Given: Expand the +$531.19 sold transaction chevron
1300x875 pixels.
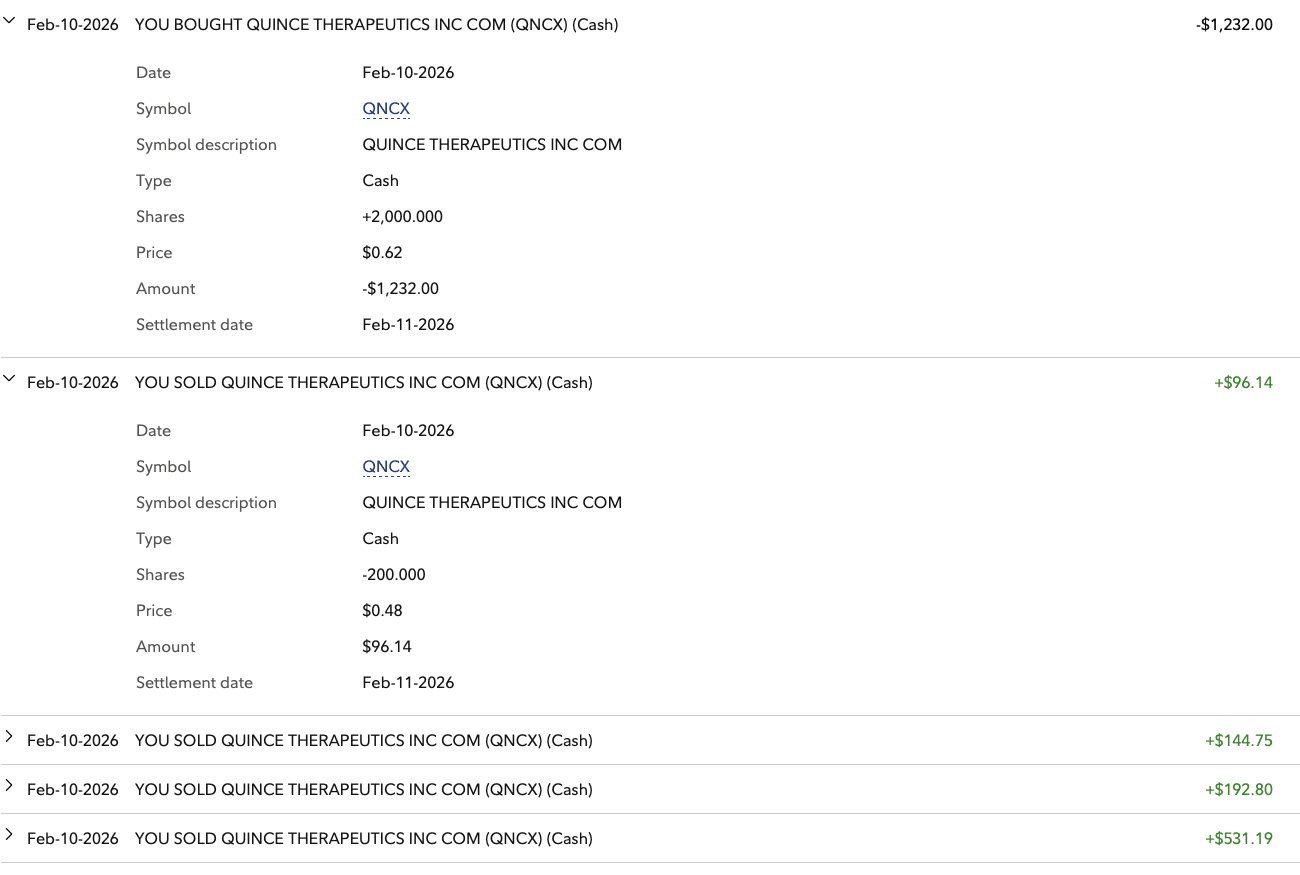Looking at the screenshot, I should tap(10, 835).
